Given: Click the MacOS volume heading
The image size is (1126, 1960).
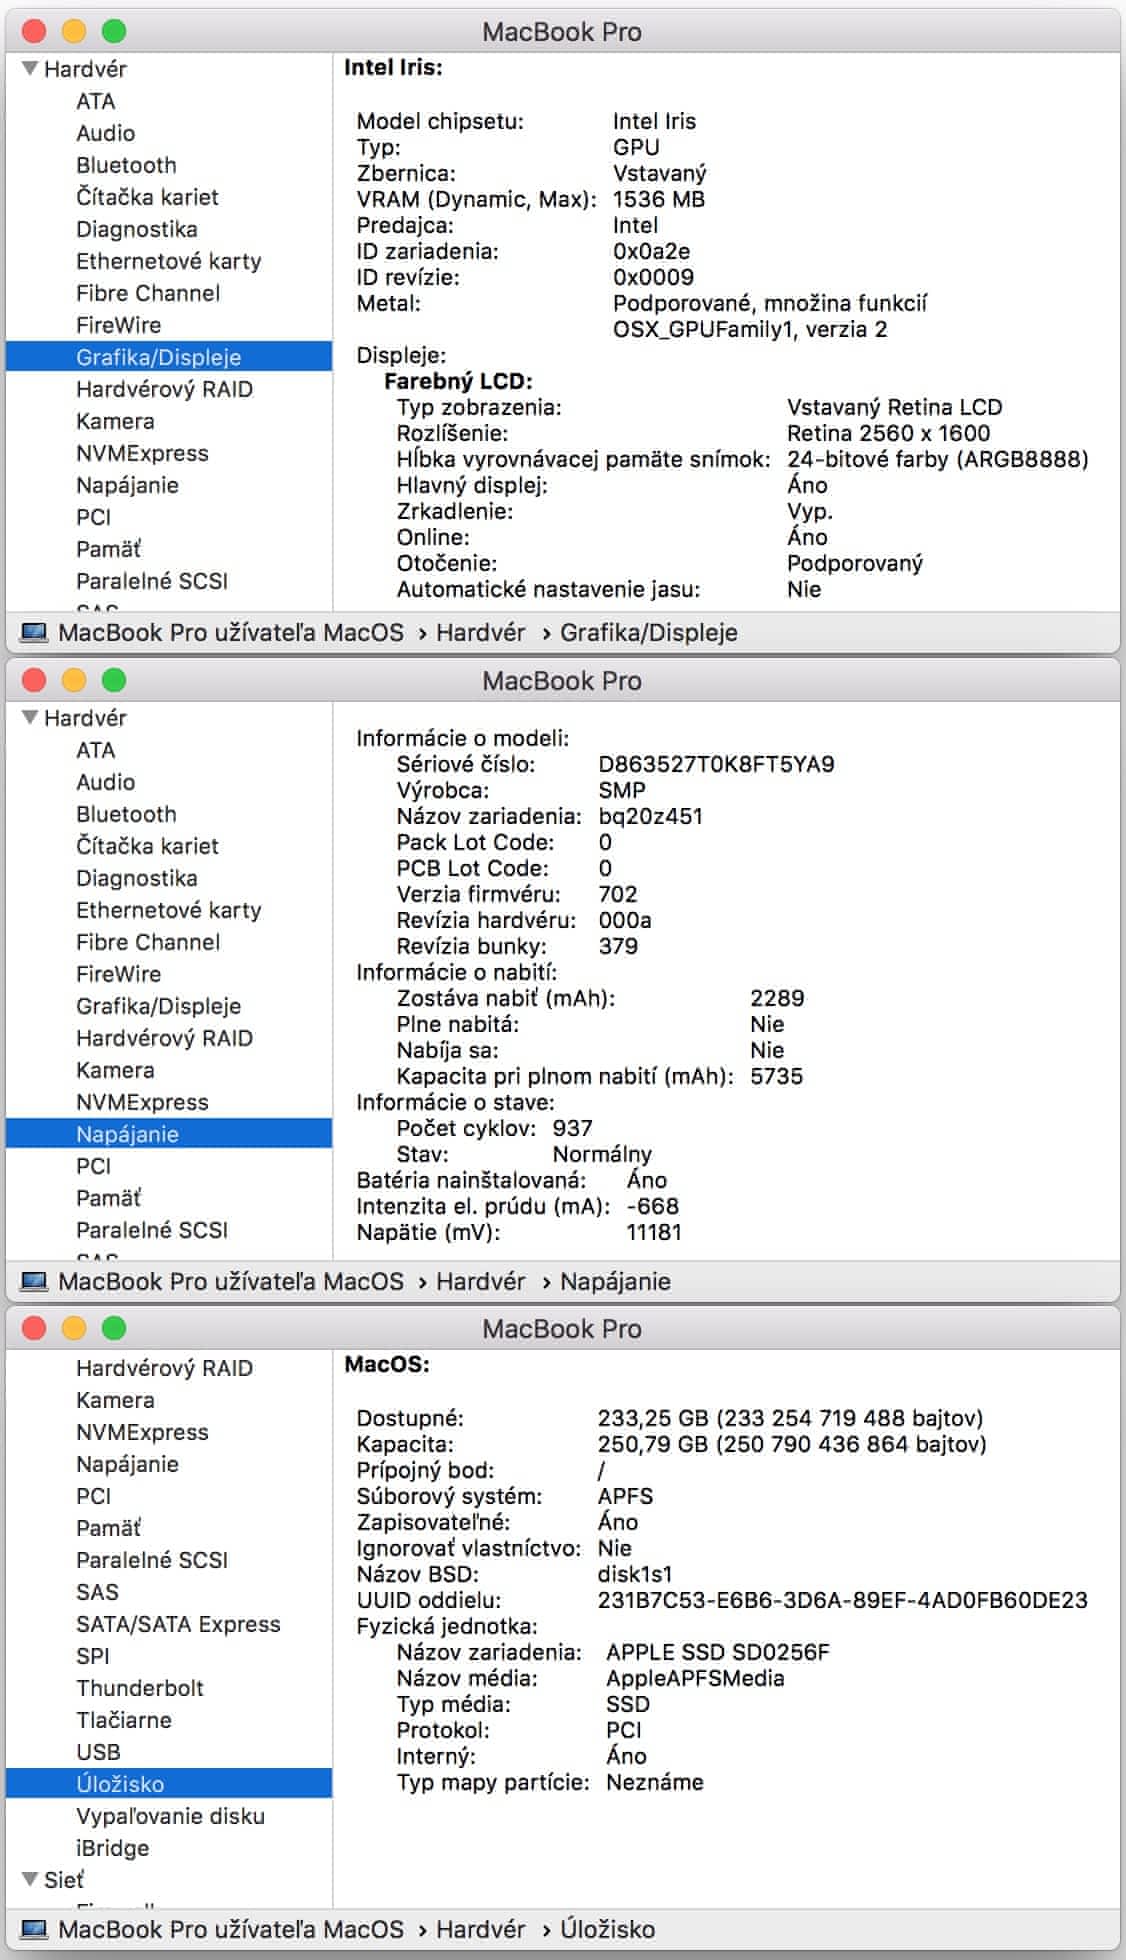Looking at the screenshot, I should coord(387,1364).
